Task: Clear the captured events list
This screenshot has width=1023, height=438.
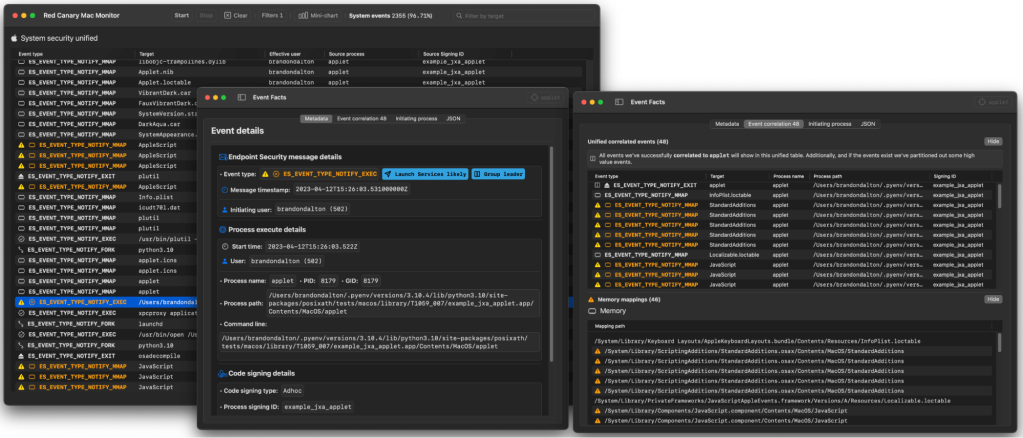Action: coord(236,16)
